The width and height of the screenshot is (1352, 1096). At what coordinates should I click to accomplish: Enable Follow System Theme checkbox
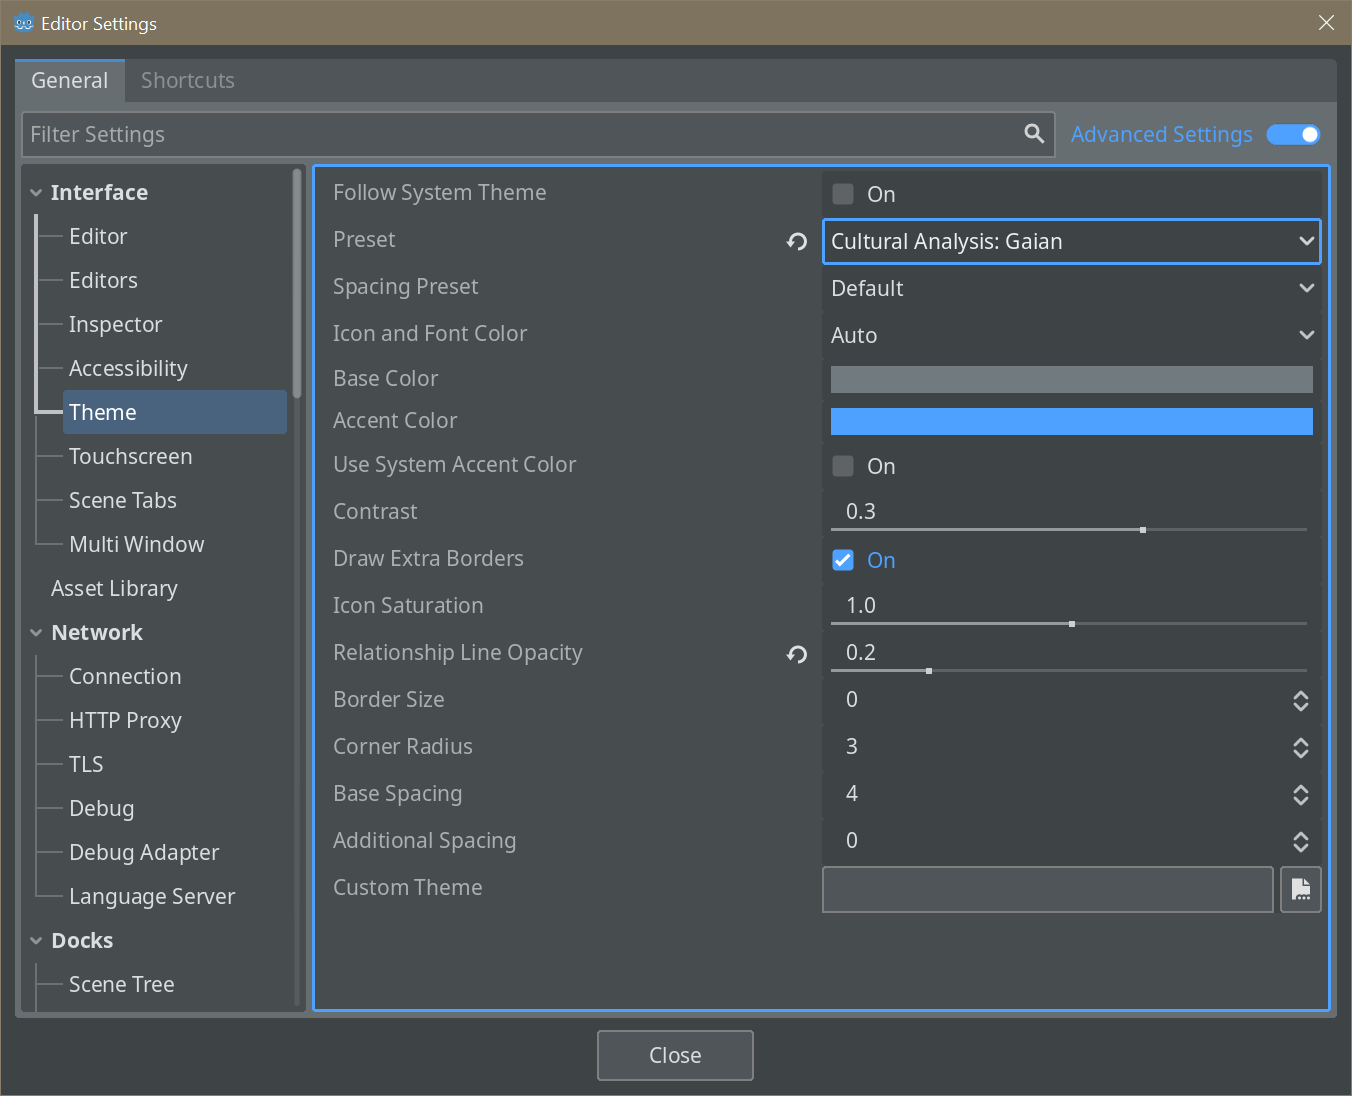(x=843, y=194)
